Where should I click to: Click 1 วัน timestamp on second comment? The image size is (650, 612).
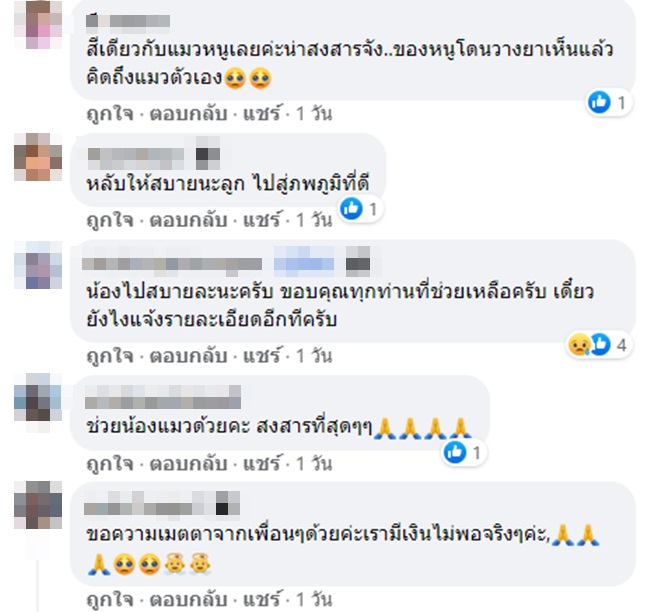[x=314, y=219]
